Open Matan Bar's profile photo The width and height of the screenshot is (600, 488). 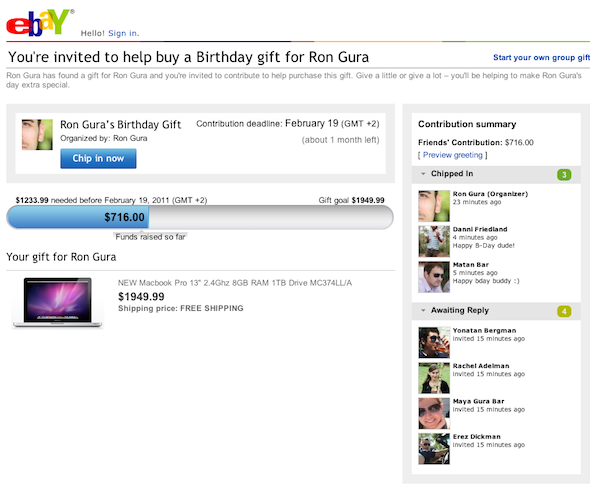434,276
